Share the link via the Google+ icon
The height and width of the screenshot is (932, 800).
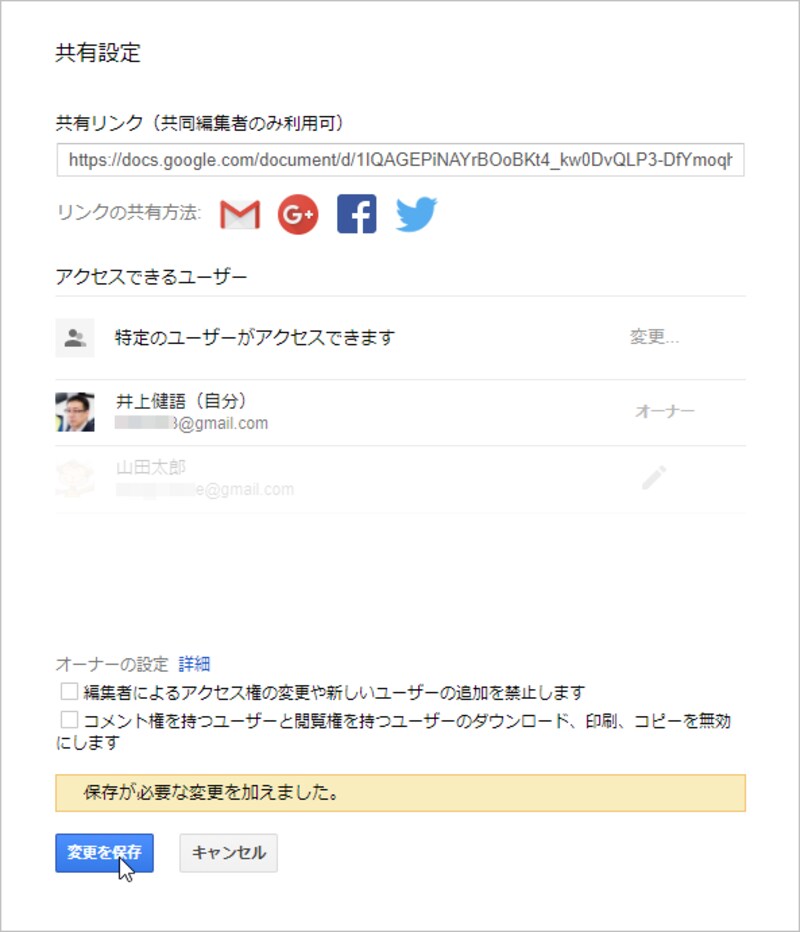298,213
